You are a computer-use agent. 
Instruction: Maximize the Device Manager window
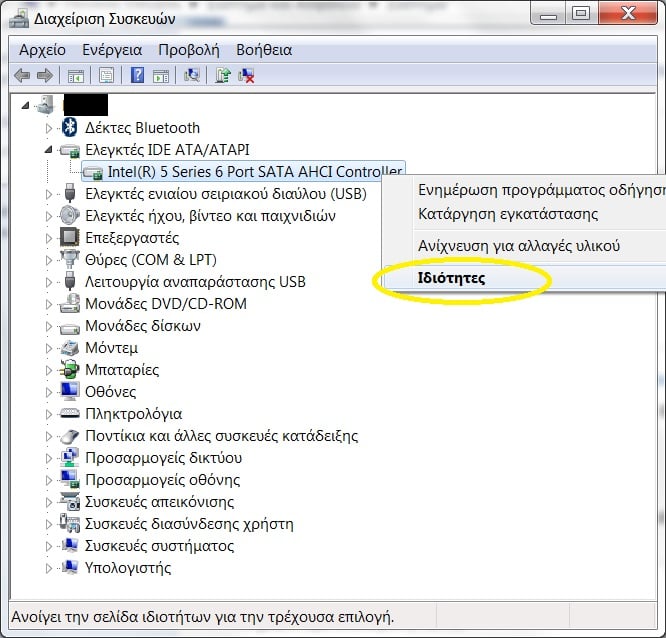(x=581, y=13)
